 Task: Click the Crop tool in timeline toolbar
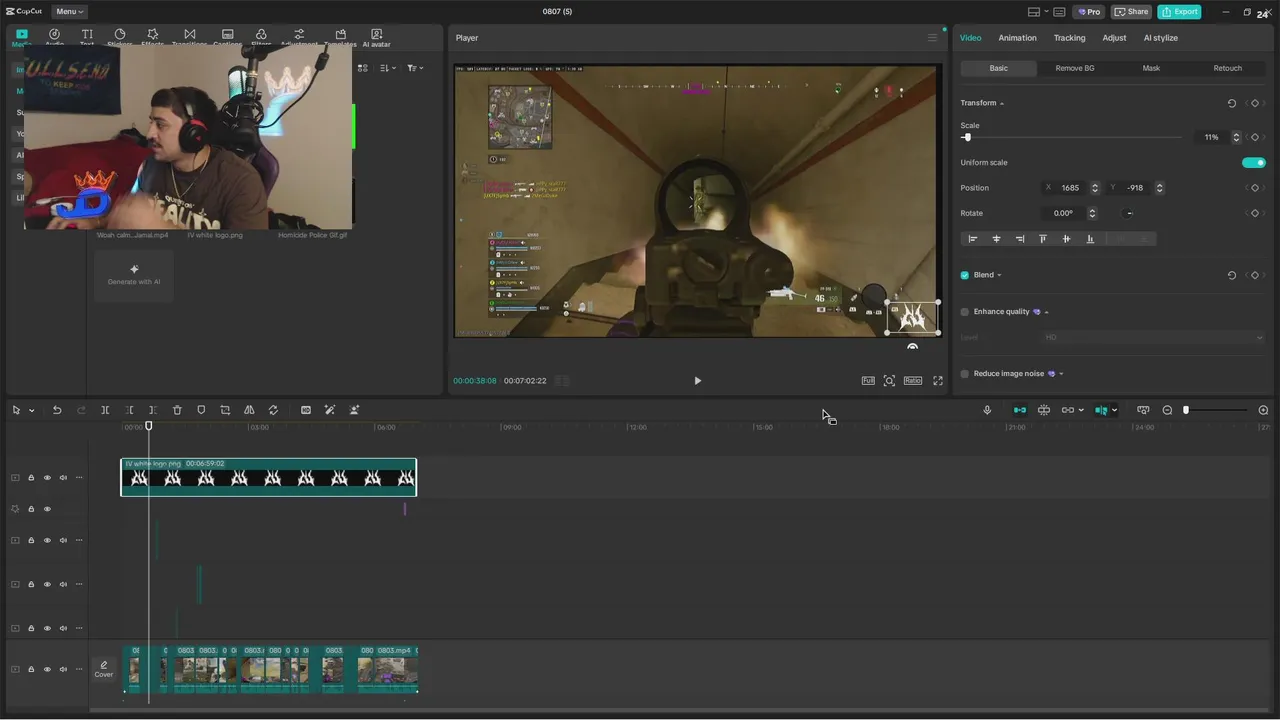tap(225, 410)
